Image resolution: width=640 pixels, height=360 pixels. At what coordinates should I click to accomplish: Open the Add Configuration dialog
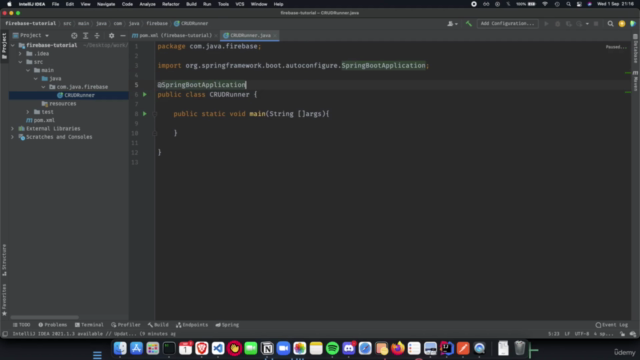click(507, 24)
